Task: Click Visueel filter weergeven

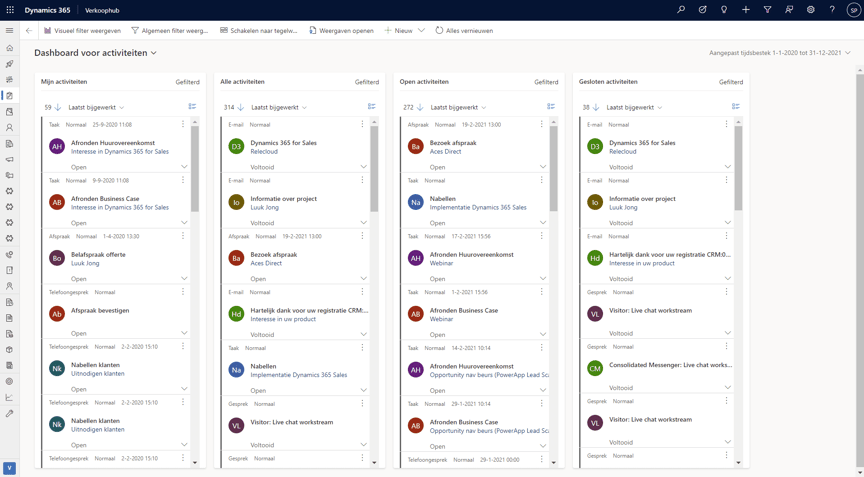Action: [x=83, y=31]
